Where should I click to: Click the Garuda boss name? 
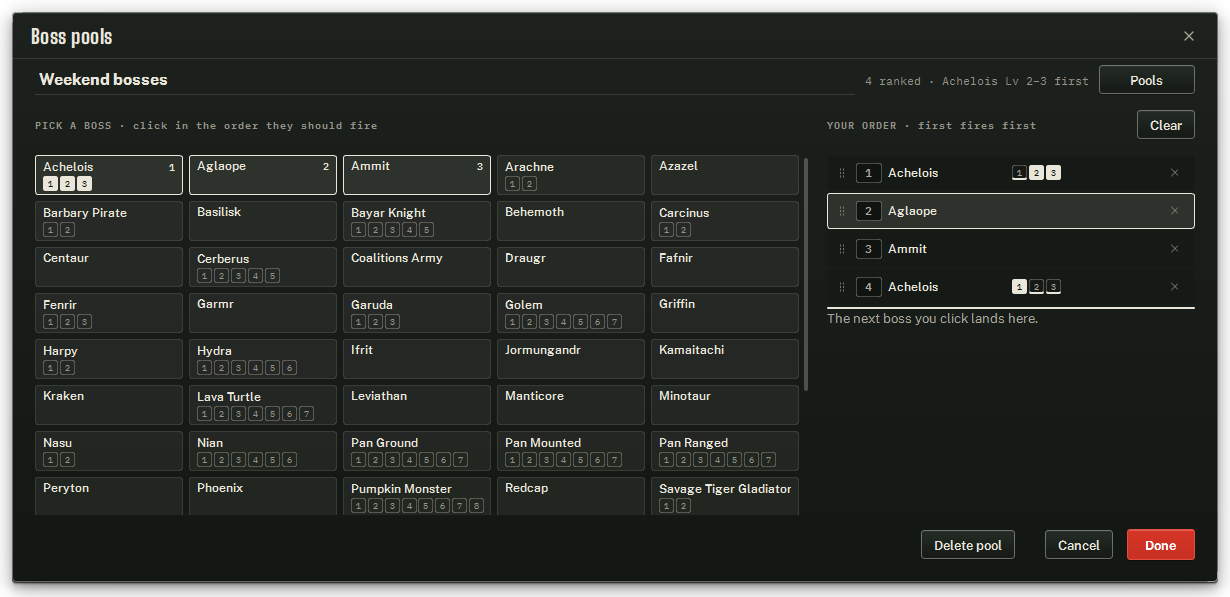click(372, 305)
